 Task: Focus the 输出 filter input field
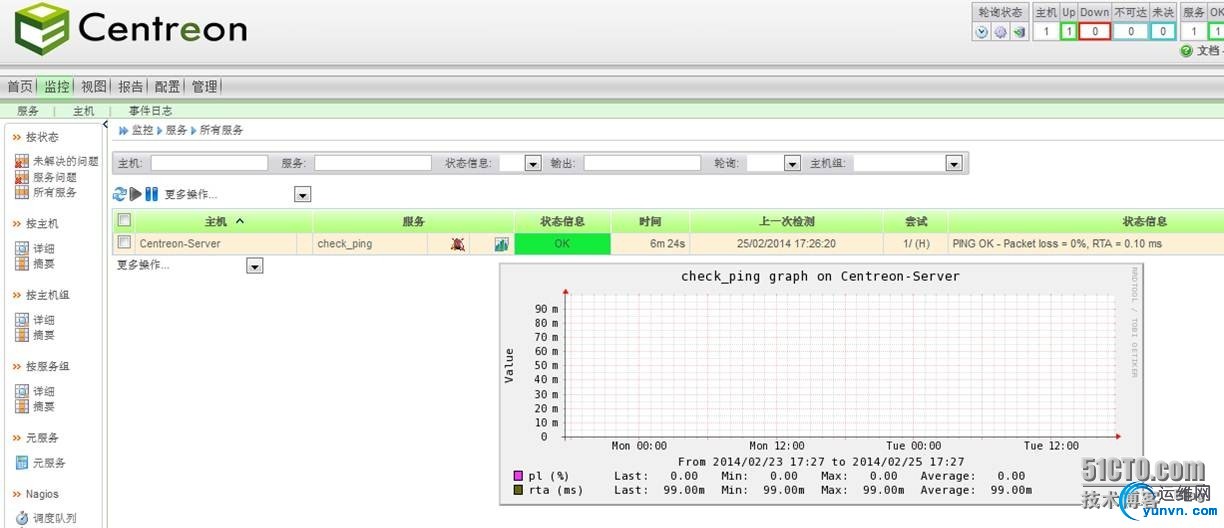coord(643,163)
